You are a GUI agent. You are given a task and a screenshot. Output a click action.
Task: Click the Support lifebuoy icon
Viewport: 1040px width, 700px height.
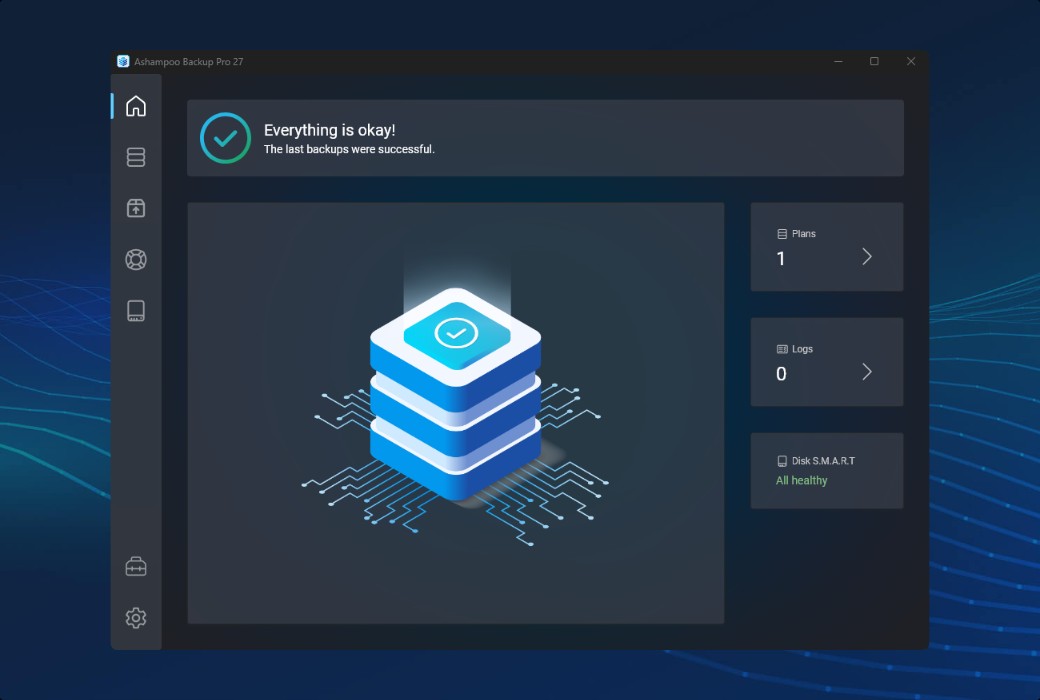click(136, 259)
